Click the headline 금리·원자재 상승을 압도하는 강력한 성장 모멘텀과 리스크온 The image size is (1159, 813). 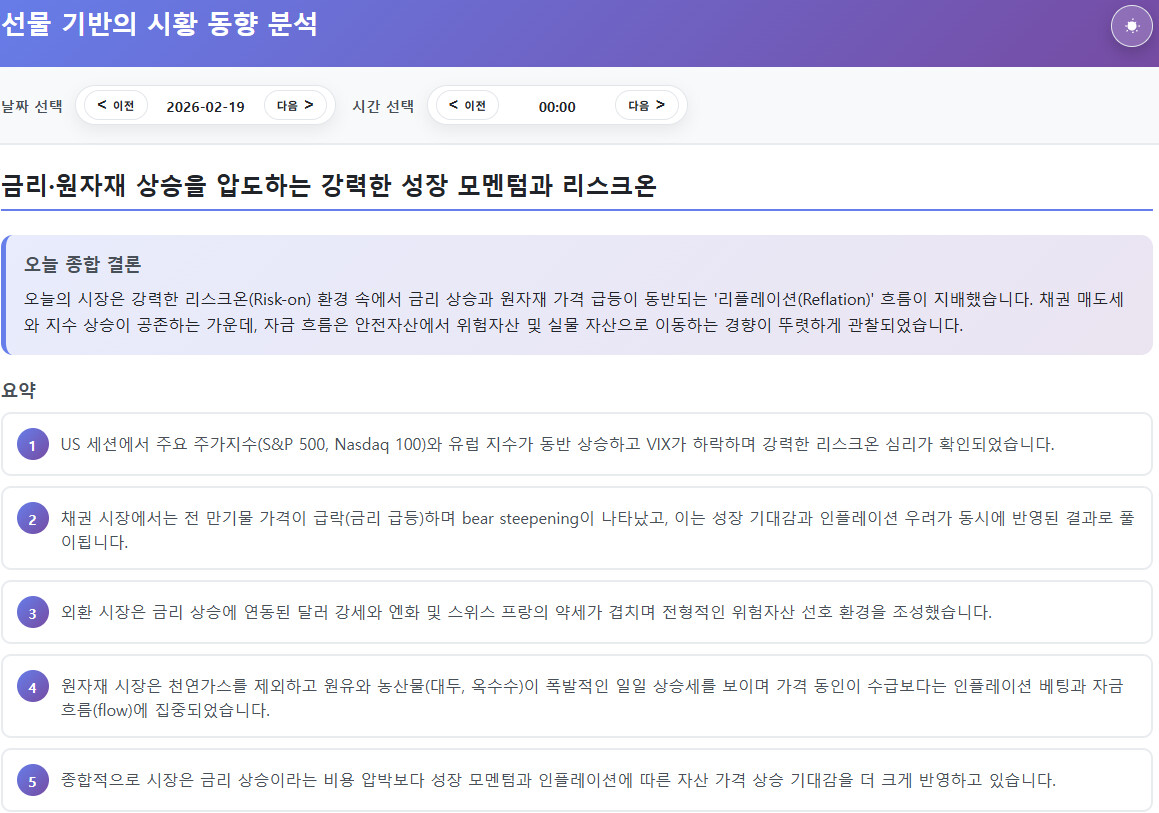[x=329, y=185]
